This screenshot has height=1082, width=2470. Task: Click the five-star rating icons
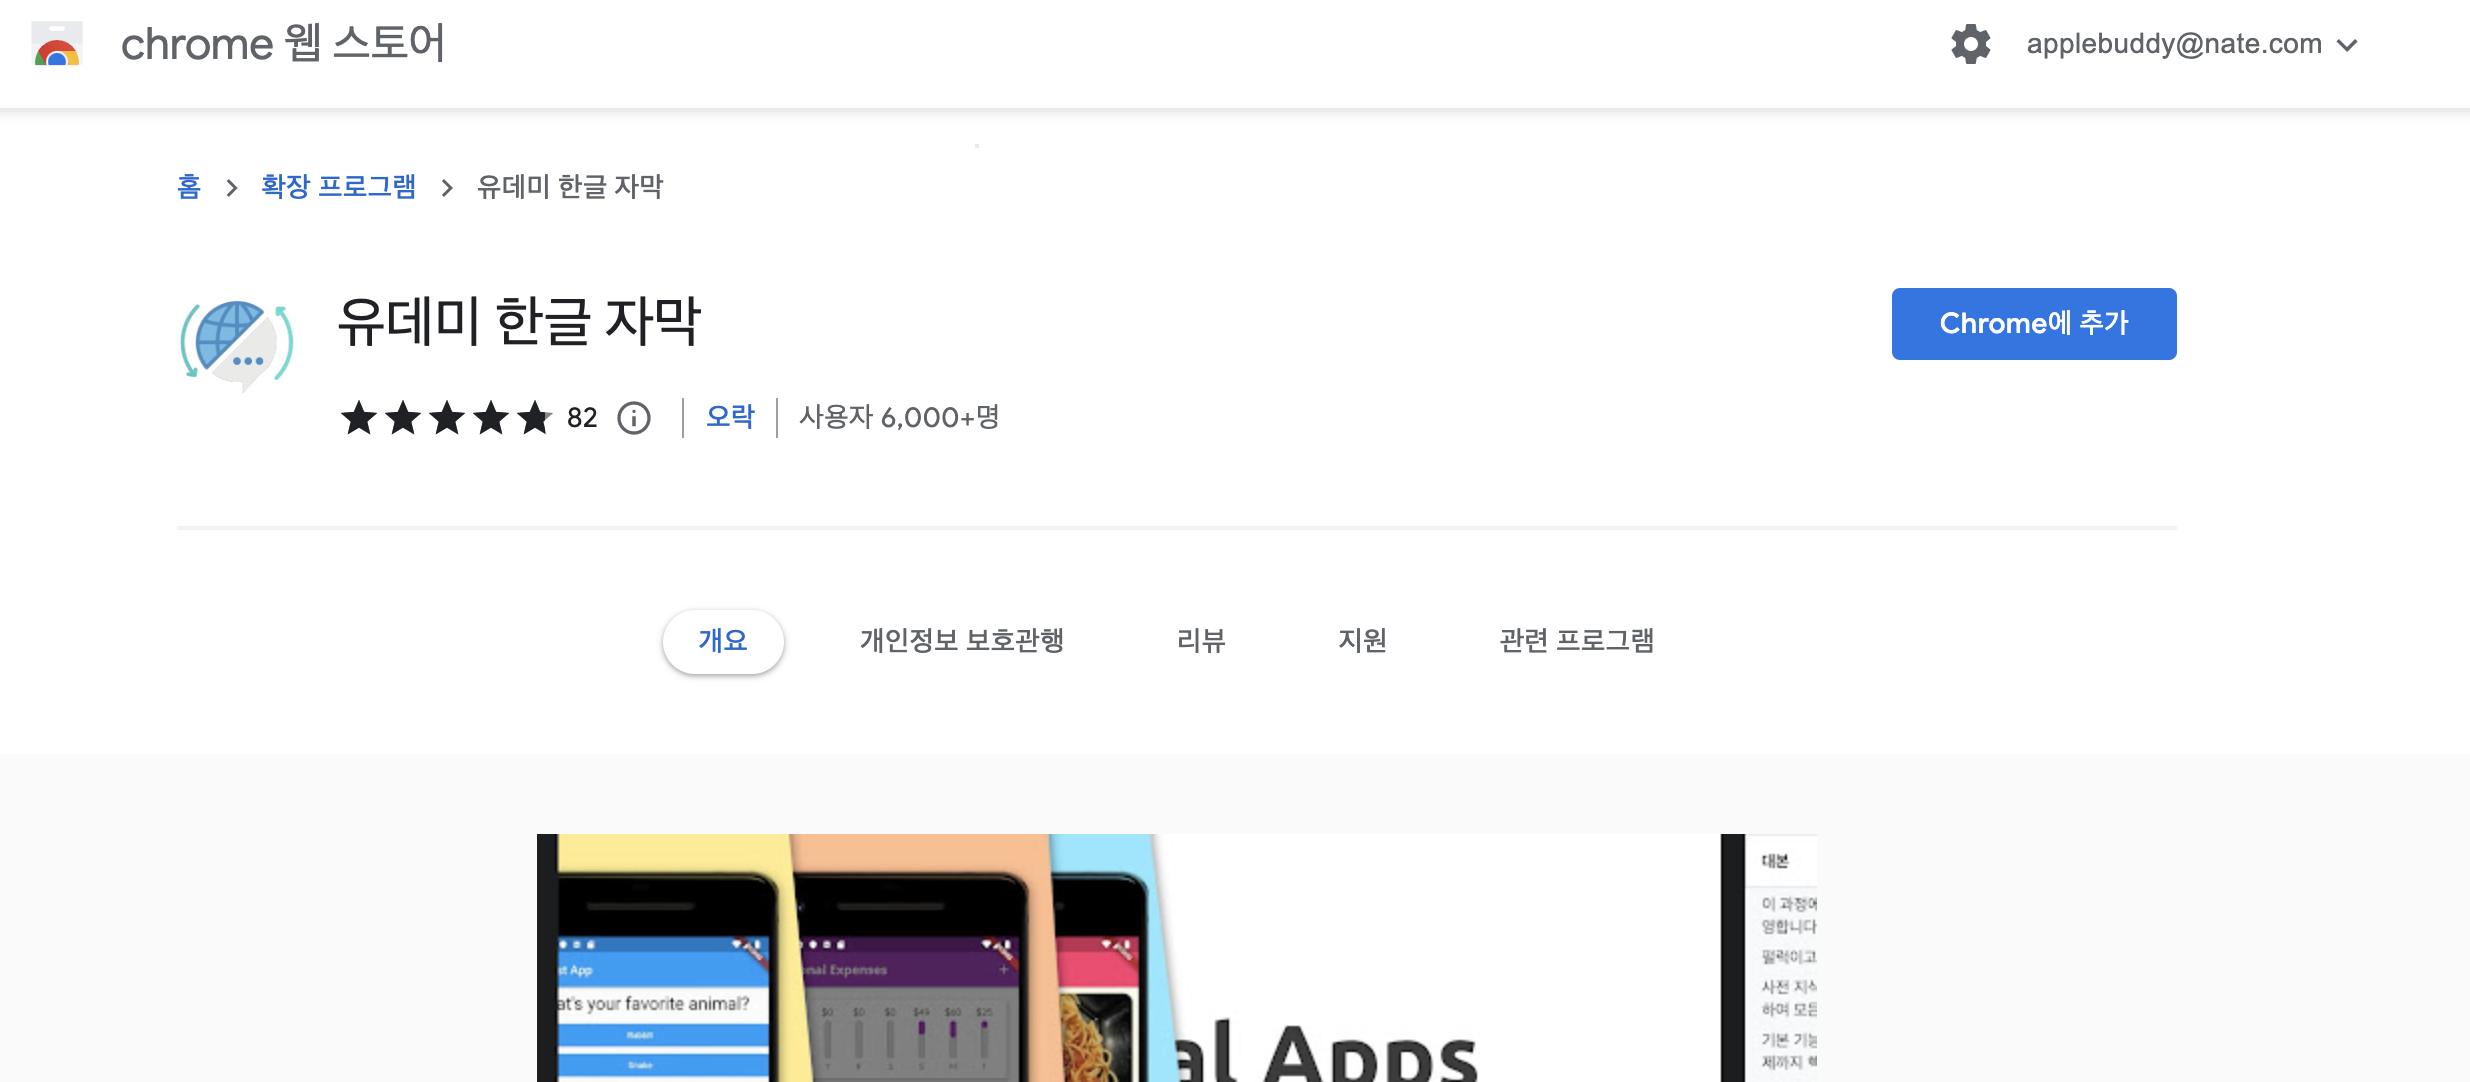pyautogui.click(x=446, y=418)
